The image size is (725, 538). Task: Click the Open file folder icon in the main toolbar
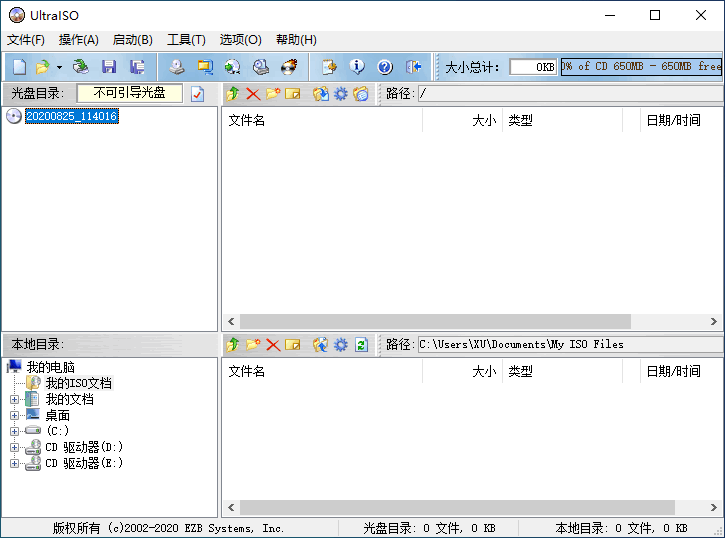[x=43, y=67]
